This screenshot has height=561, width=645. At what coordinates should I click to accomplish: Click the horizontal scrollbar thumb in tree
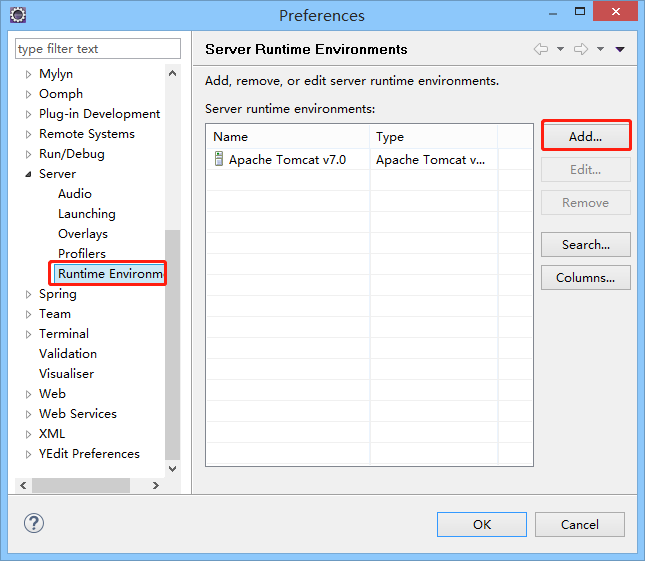(x=81, y=485)
